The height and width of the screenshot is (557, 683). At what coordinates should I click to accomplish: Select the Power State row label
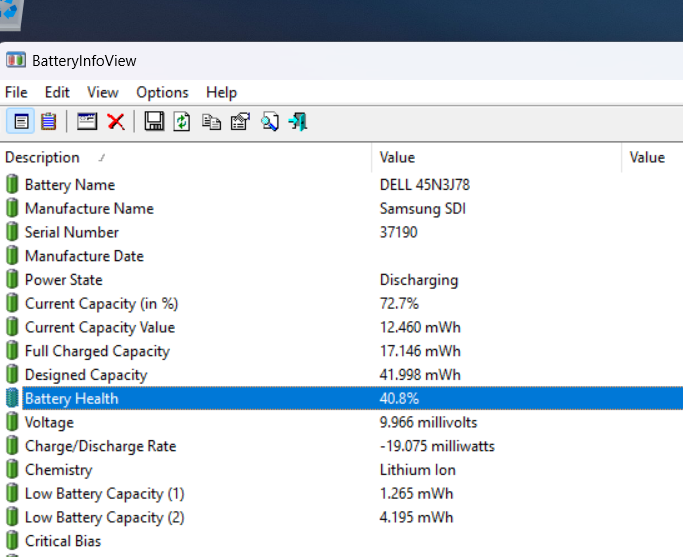pyautogui.click(x=64, y=280)
